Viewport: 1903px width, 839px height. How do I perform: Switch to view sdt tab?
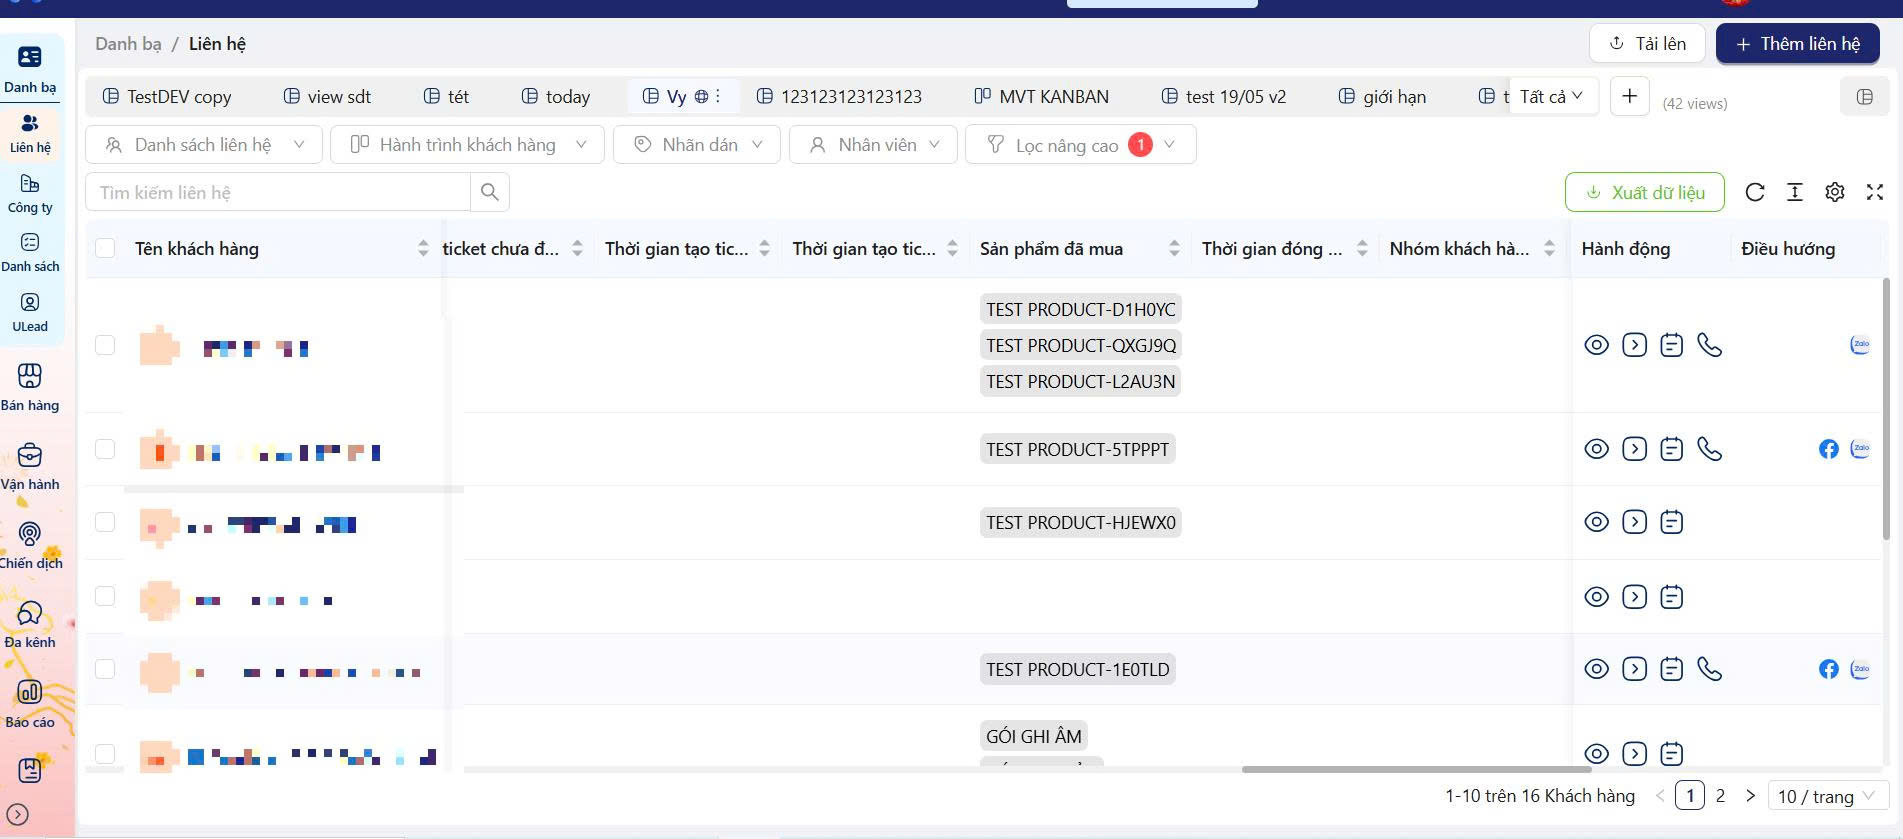click(327, 96)
